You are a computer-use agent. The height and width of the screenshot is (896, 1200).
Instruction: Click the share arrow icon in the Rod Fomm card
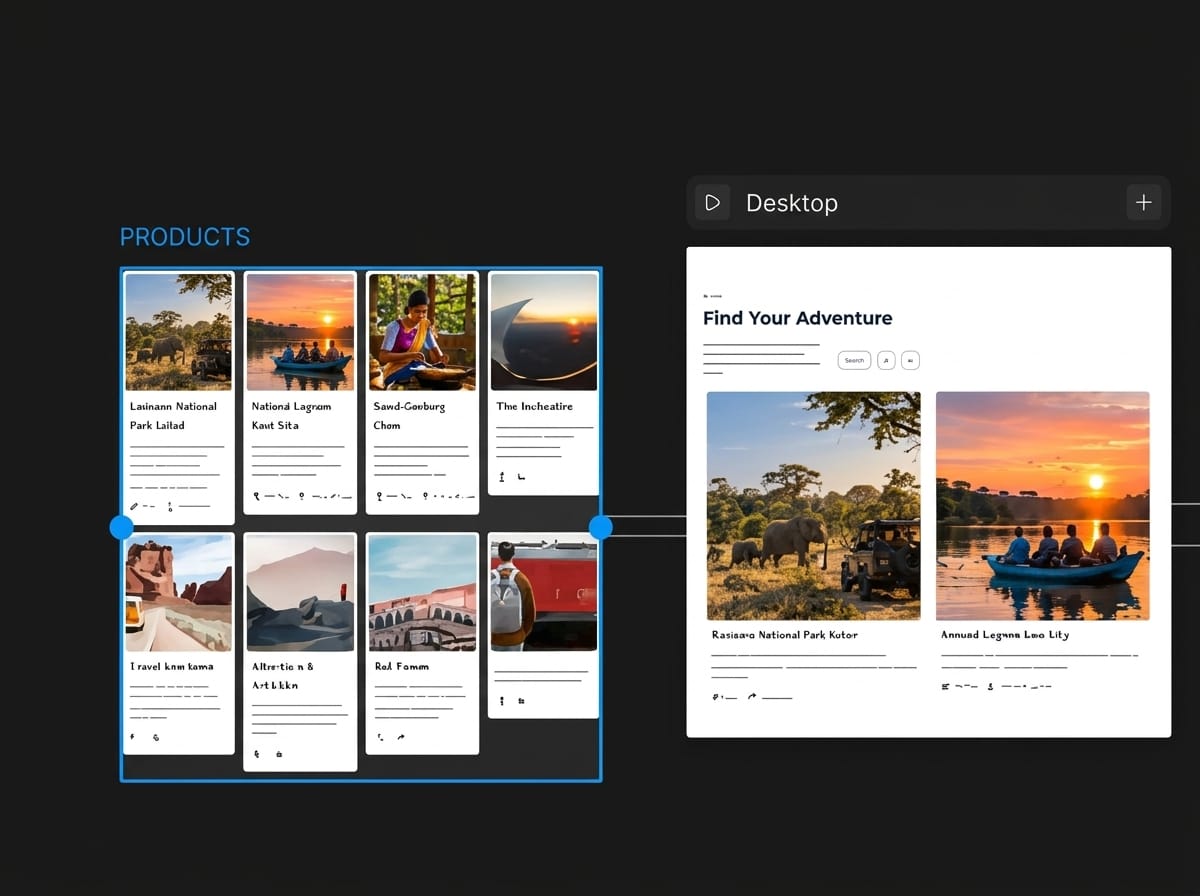tap(401, 737)
